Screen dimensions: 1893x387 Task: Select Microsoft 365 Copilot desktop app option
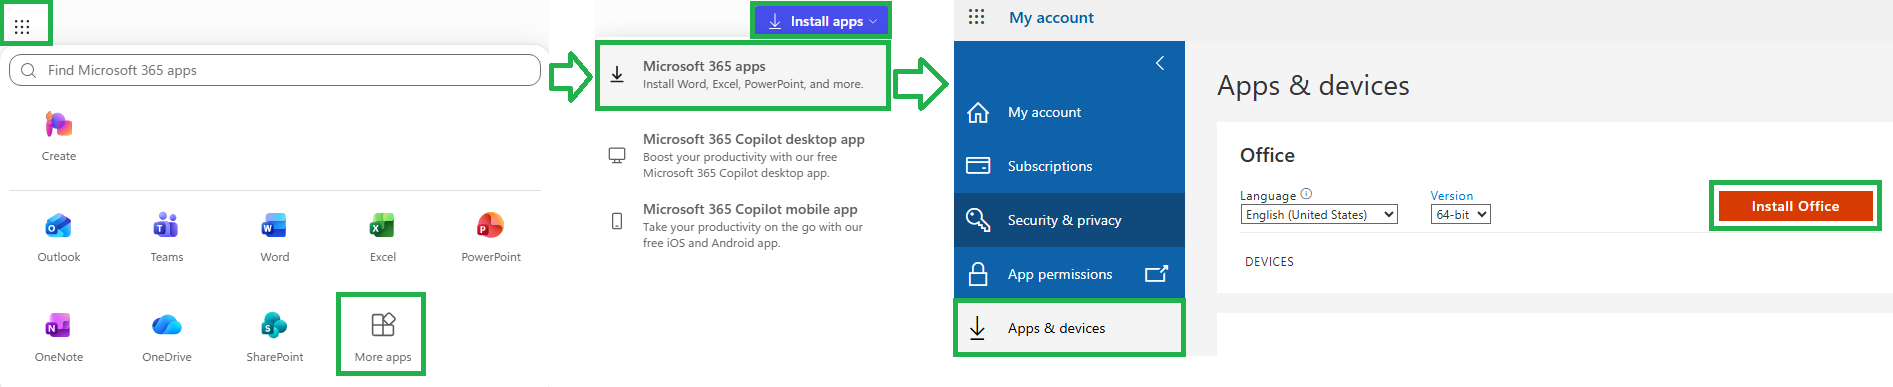[742, 155]
